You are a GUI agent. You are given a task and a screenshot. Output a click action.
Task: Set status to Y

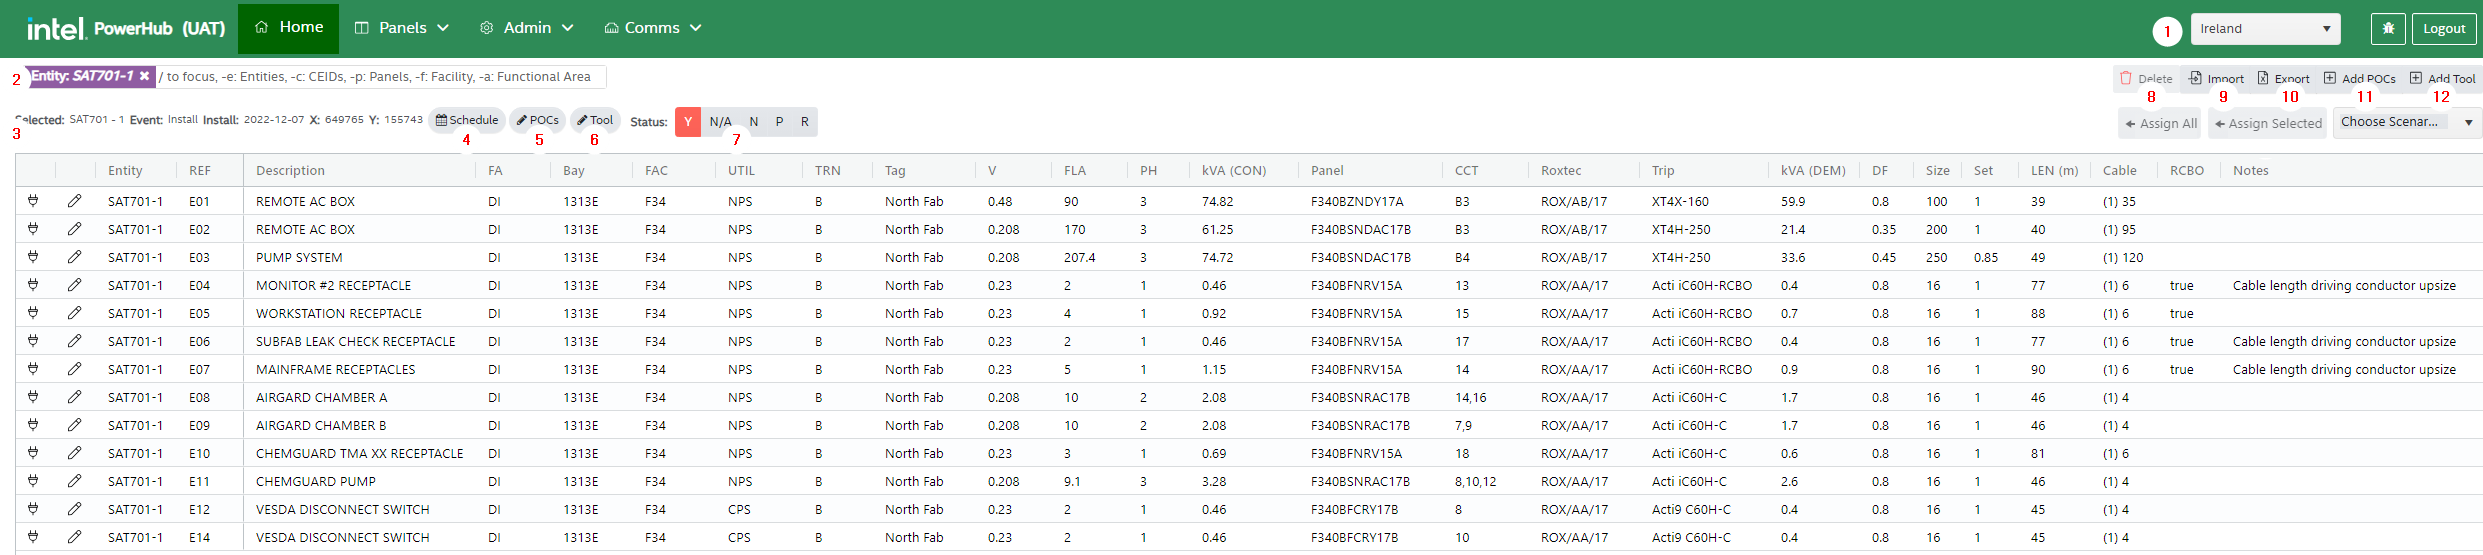tap(688, 122)
